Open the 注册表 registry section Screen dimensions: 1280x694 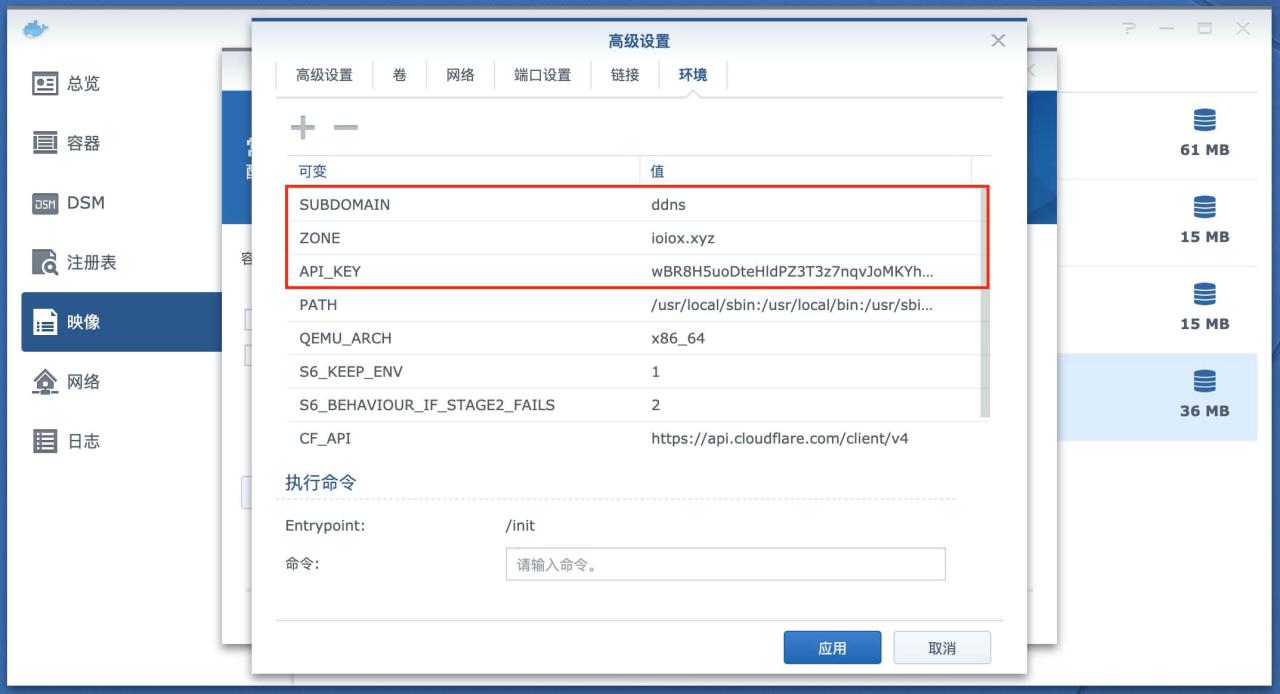click(84, 262)
